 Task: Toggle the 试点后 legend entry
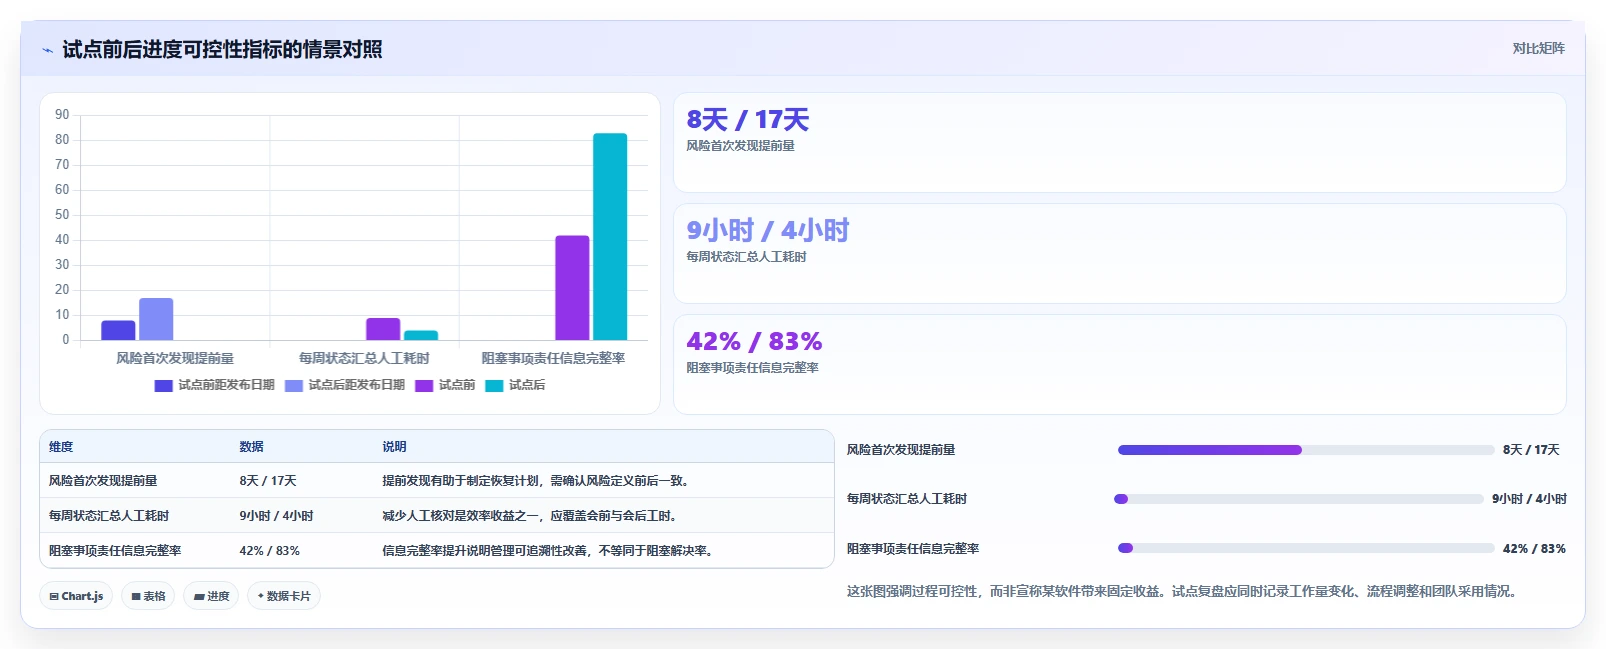click(x=515, y=385)
